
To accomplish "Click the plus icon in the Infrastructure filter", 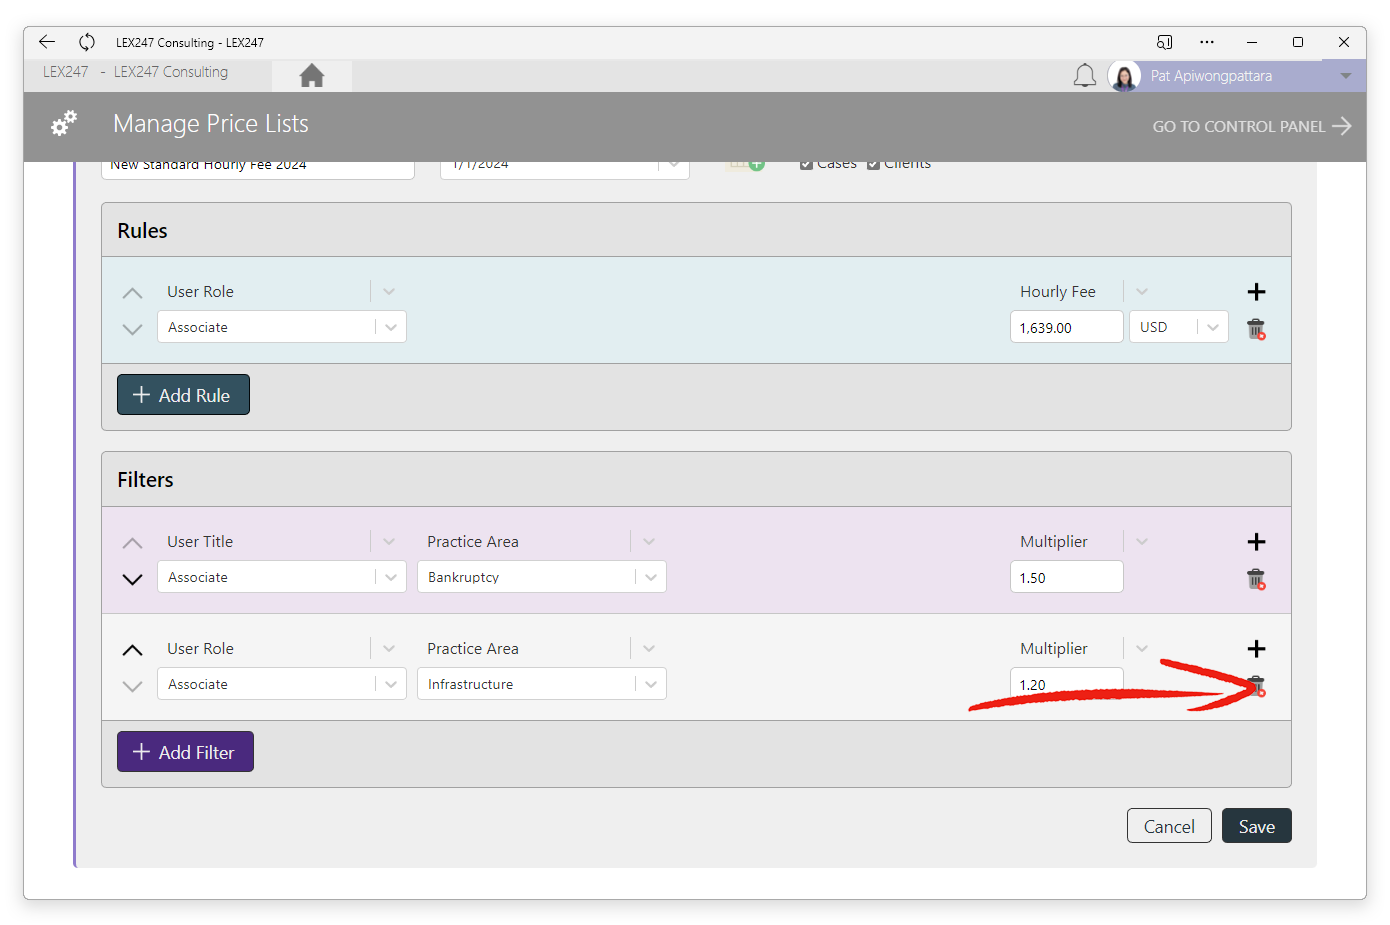I will 1257,648.
